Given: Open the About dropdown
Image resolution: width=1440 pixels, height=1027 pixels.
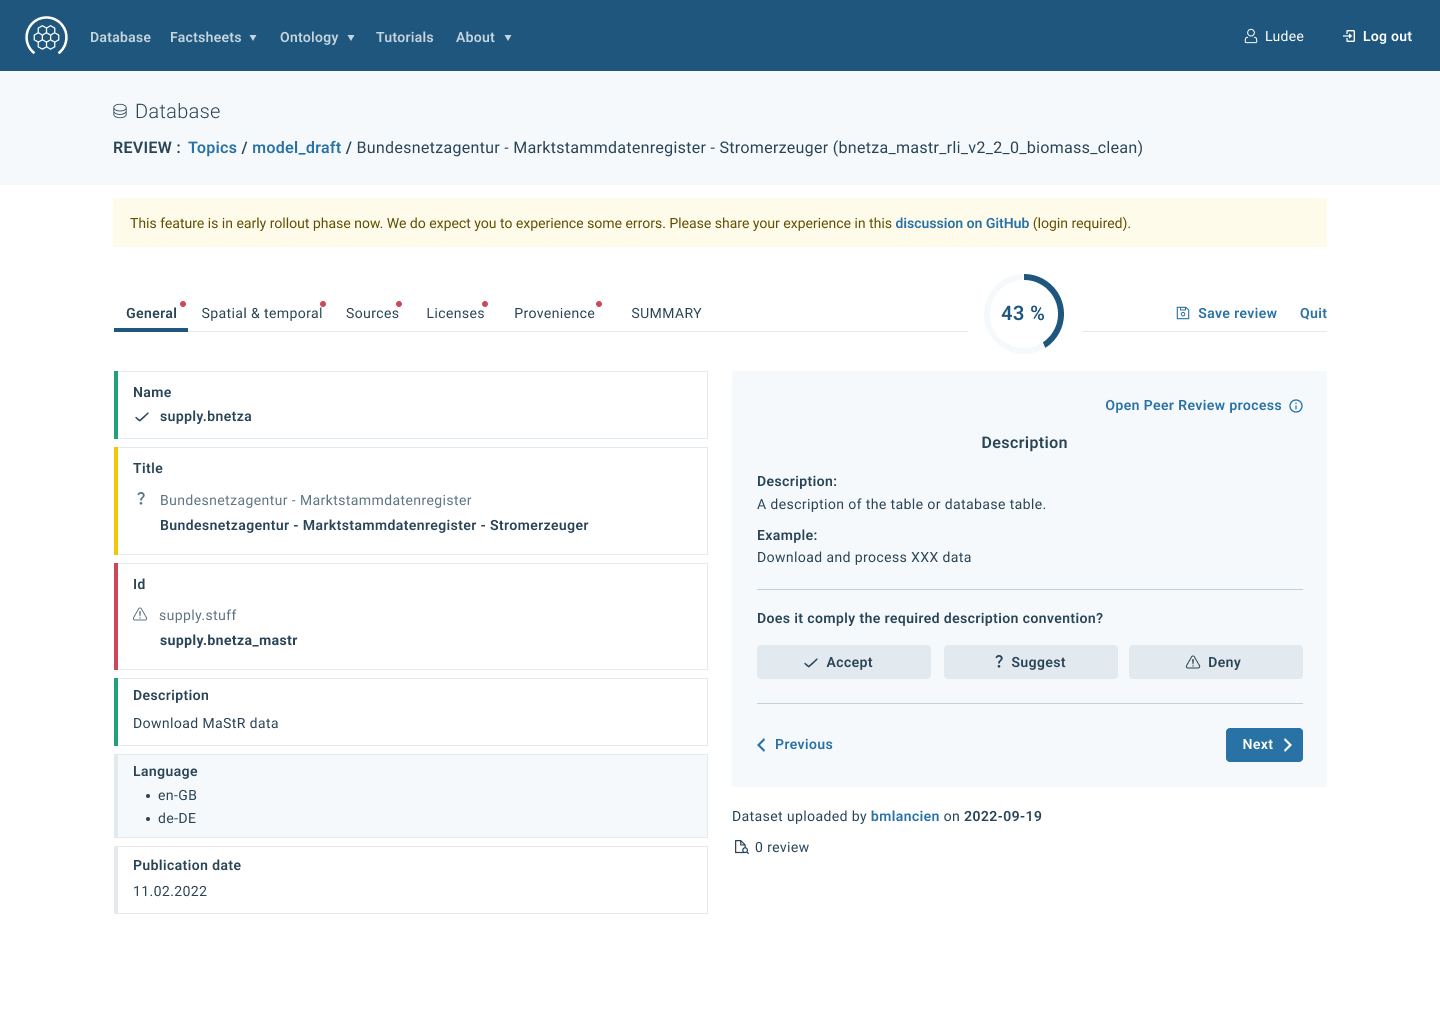Looking at the screenshot, I should click(483, 37).
